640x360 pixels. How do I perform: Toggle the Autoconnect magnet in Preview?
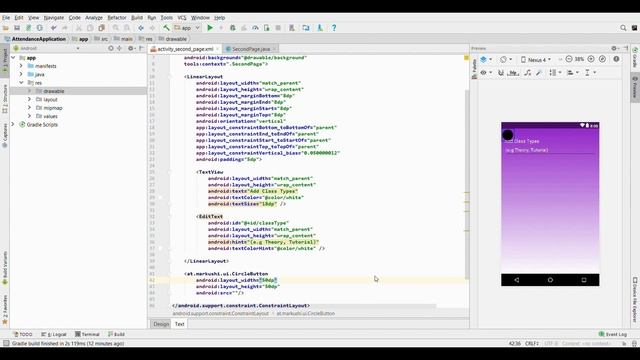coord(501,73)
